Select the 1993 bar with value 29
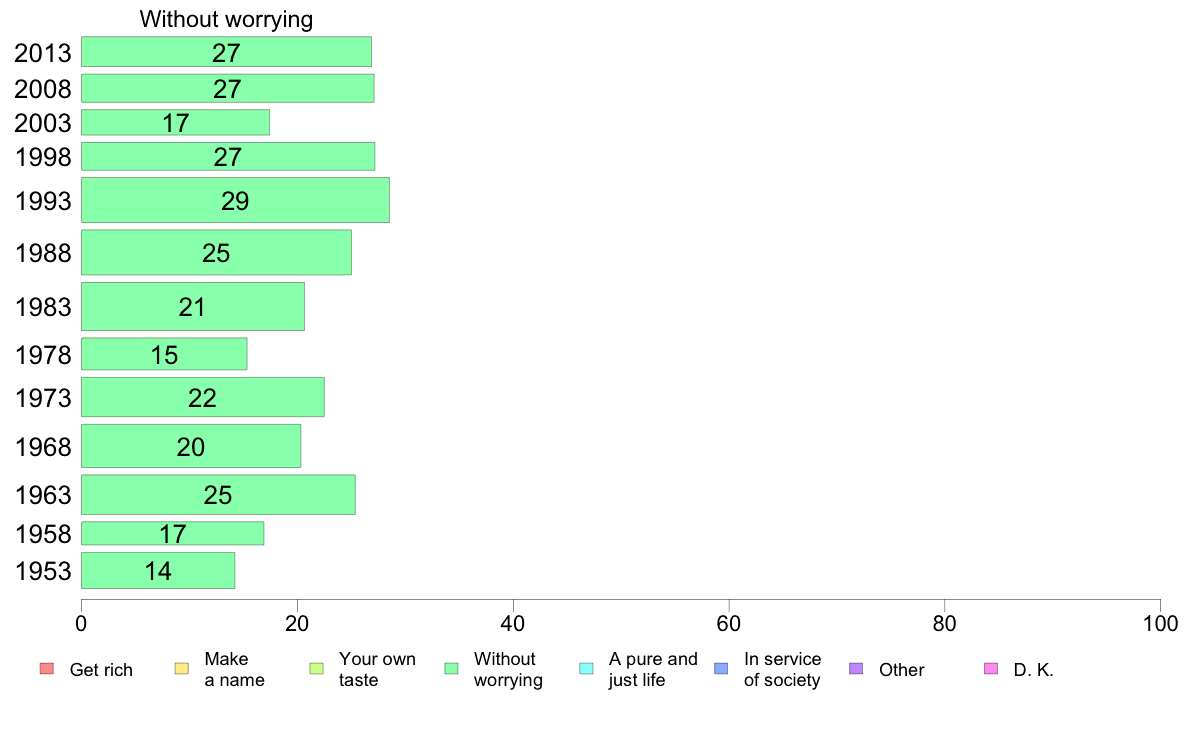This screenshot has height=736, width=1188. [235, 200]
